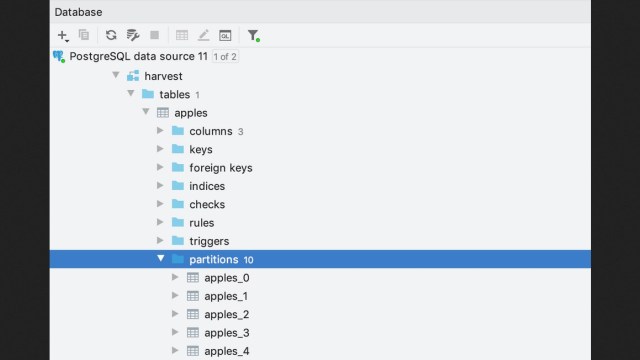Select the 'apples' table label
Image resolution: width=640 pixels, height=360 pixels.
[191, 113]
